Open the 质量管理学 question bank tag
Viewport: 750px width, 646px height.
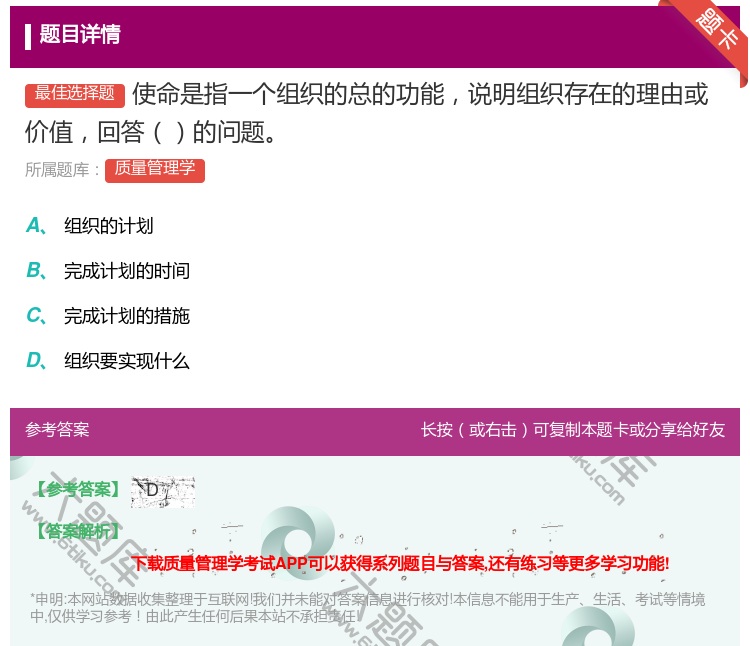[154, 170]
